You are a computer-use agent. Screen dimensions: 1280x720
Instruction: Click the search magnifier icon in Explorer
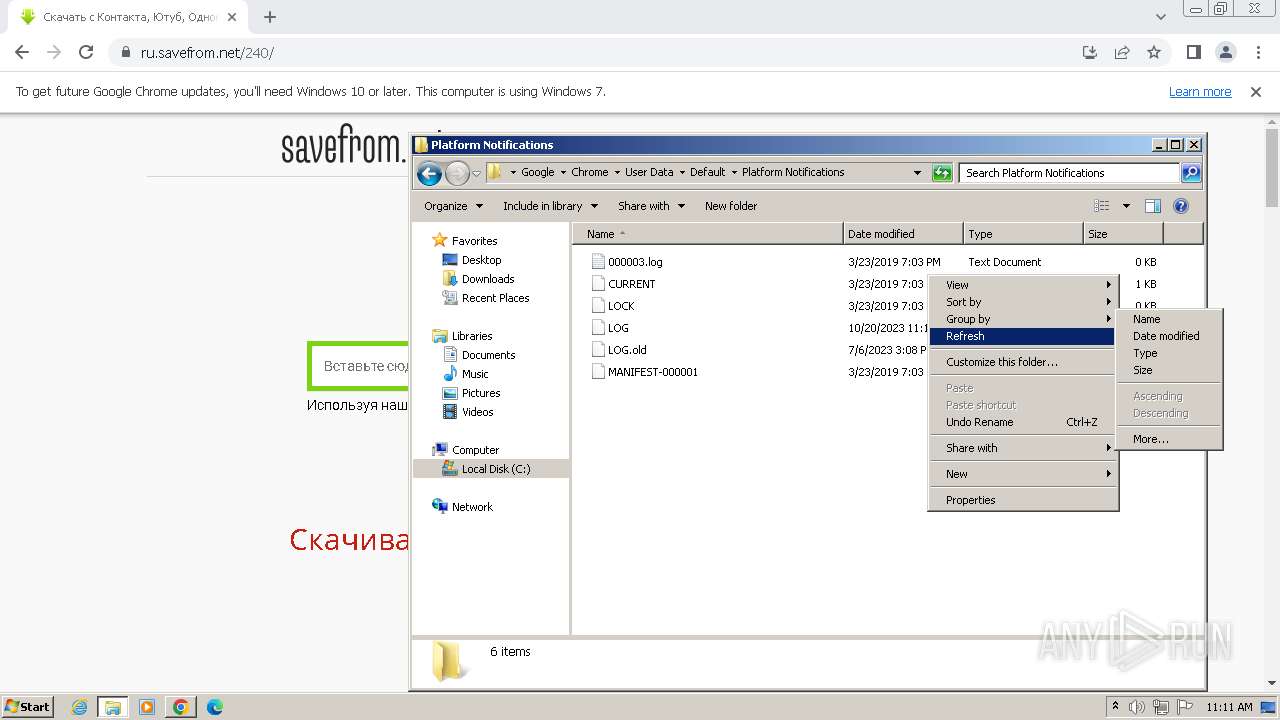coord(1190,173)
